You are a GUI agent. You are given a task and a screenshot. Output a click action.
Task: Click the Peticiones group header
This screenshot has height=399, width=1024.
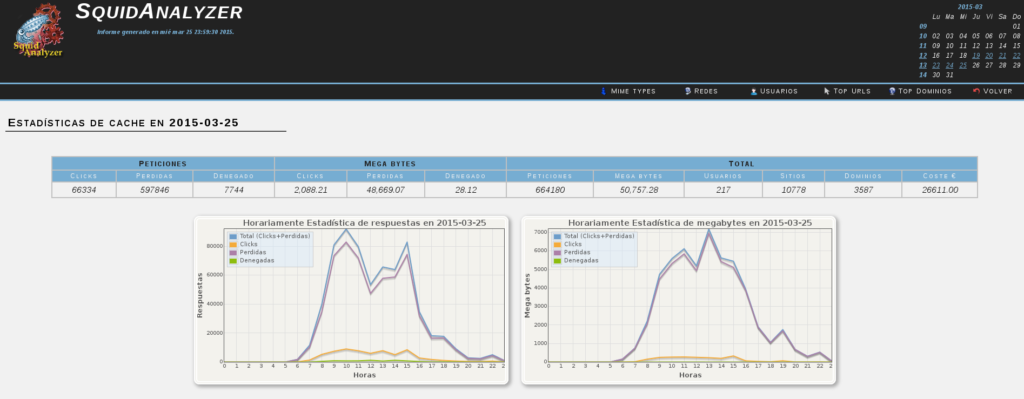pyautogui.click(x=163, y=163)
